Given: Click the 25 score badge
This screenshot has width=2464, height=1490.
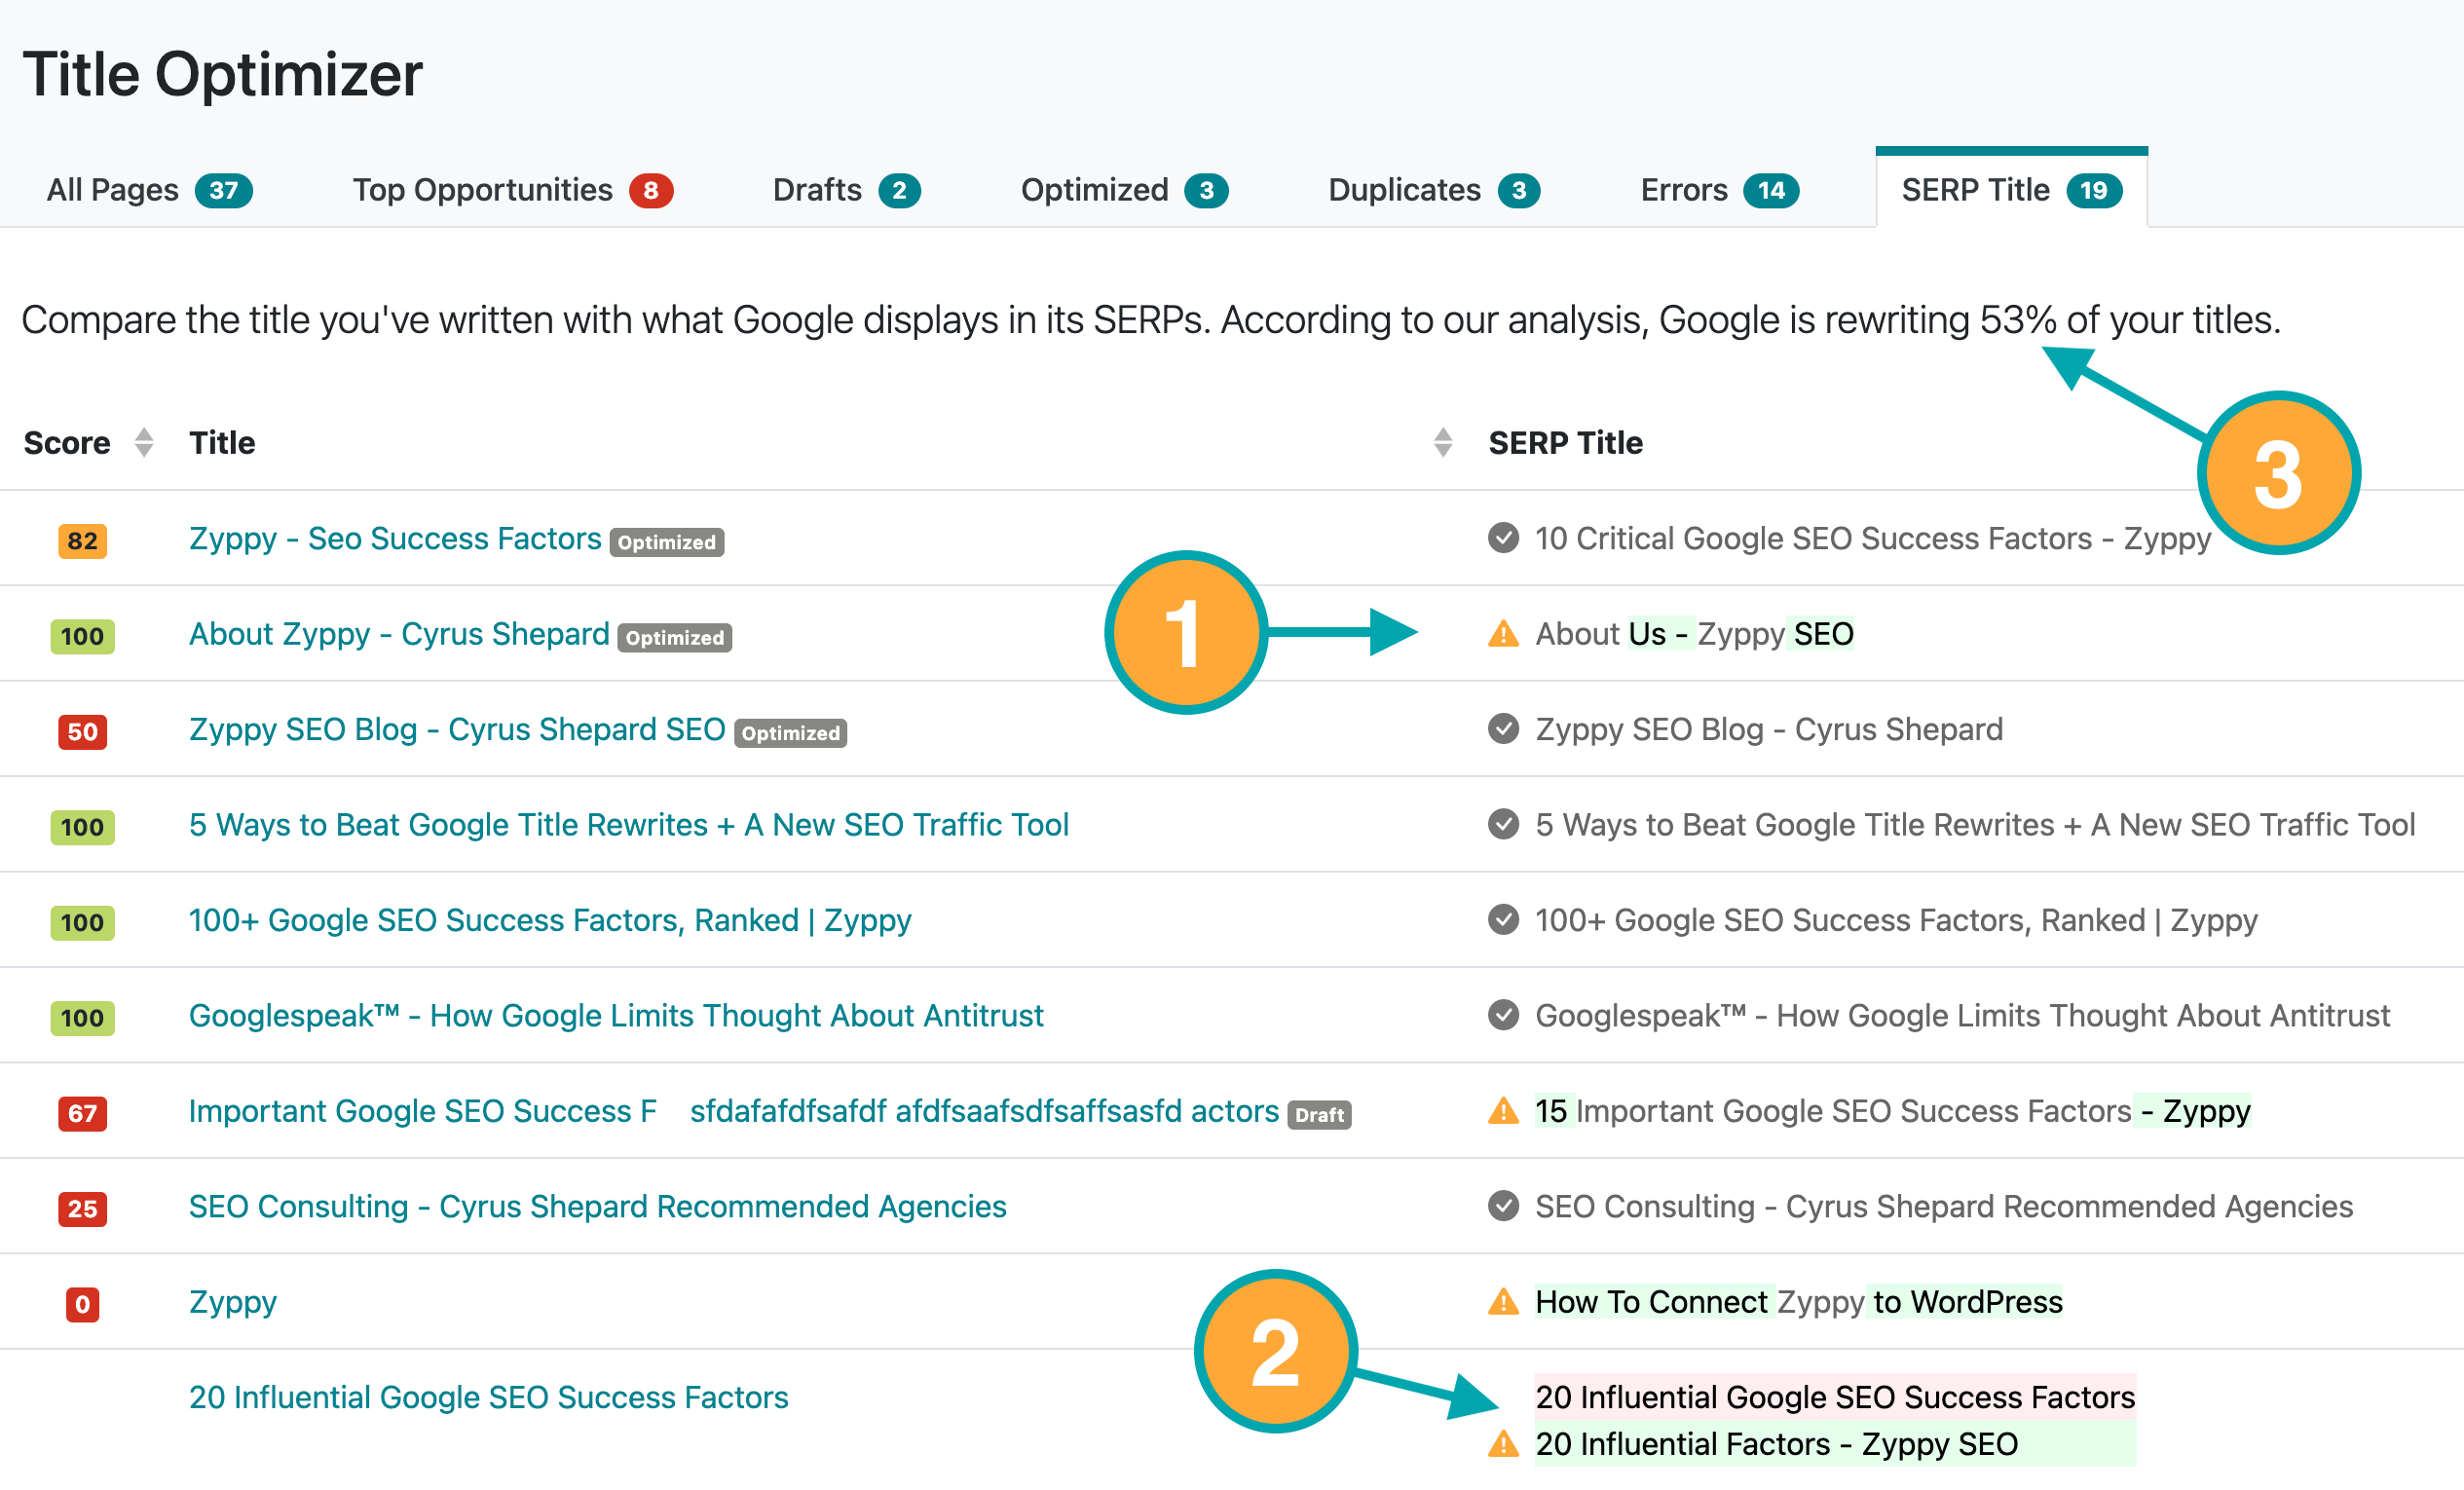Looking at the screenshot, I should pyautogui.click(x=82, y=1209).
